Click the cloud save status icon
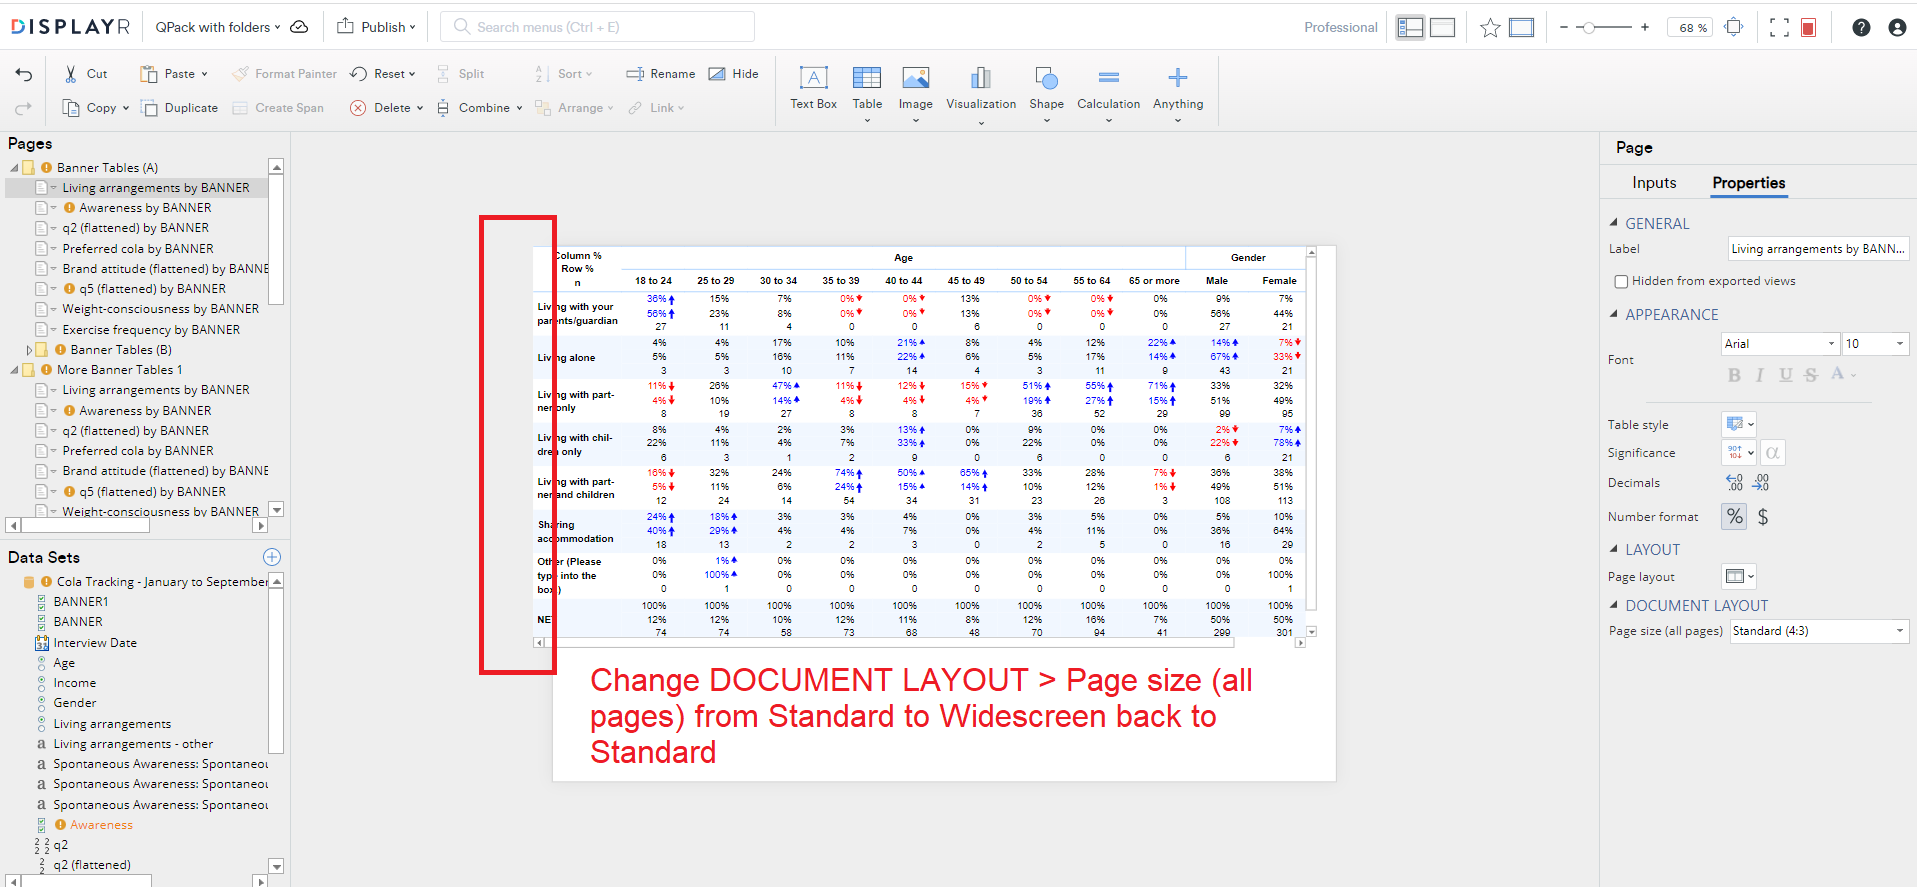Image resolution: width=1917 pixels, height=887 pixels. tap(299, 27)
